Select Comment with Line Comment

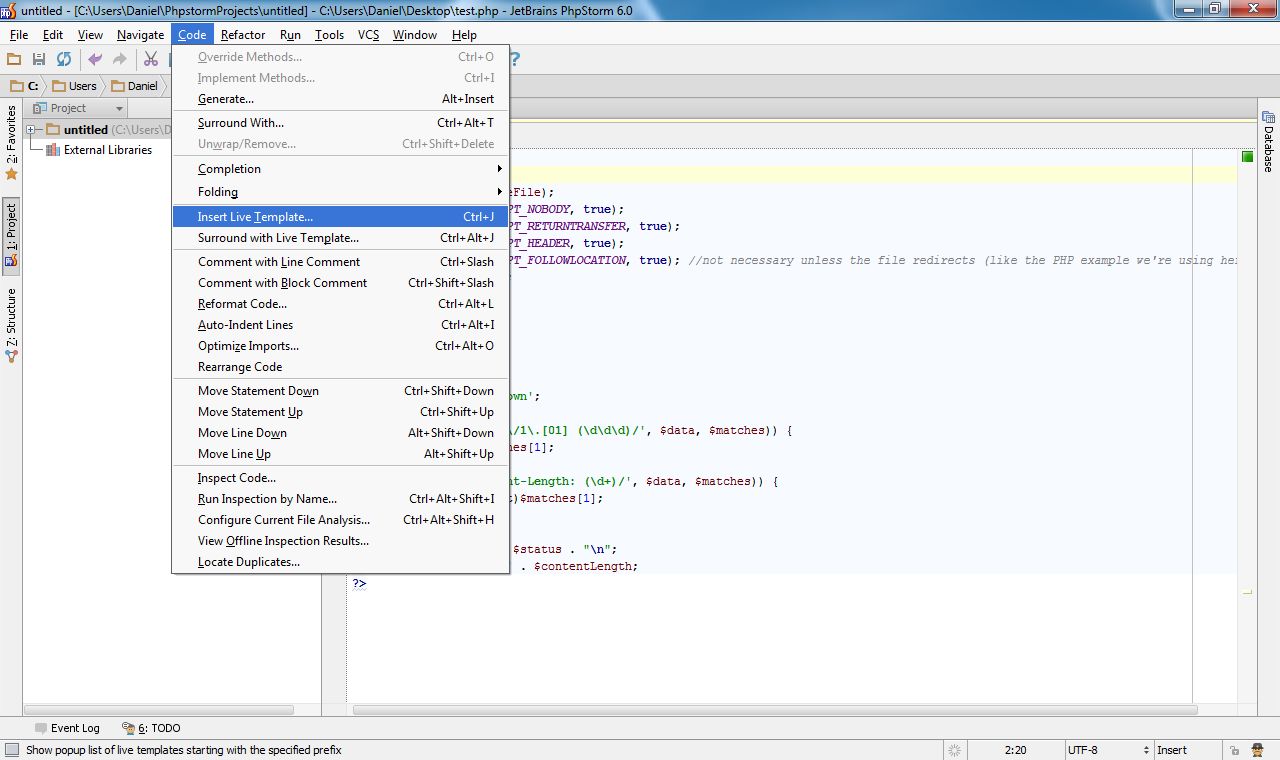tap(340, 262)
